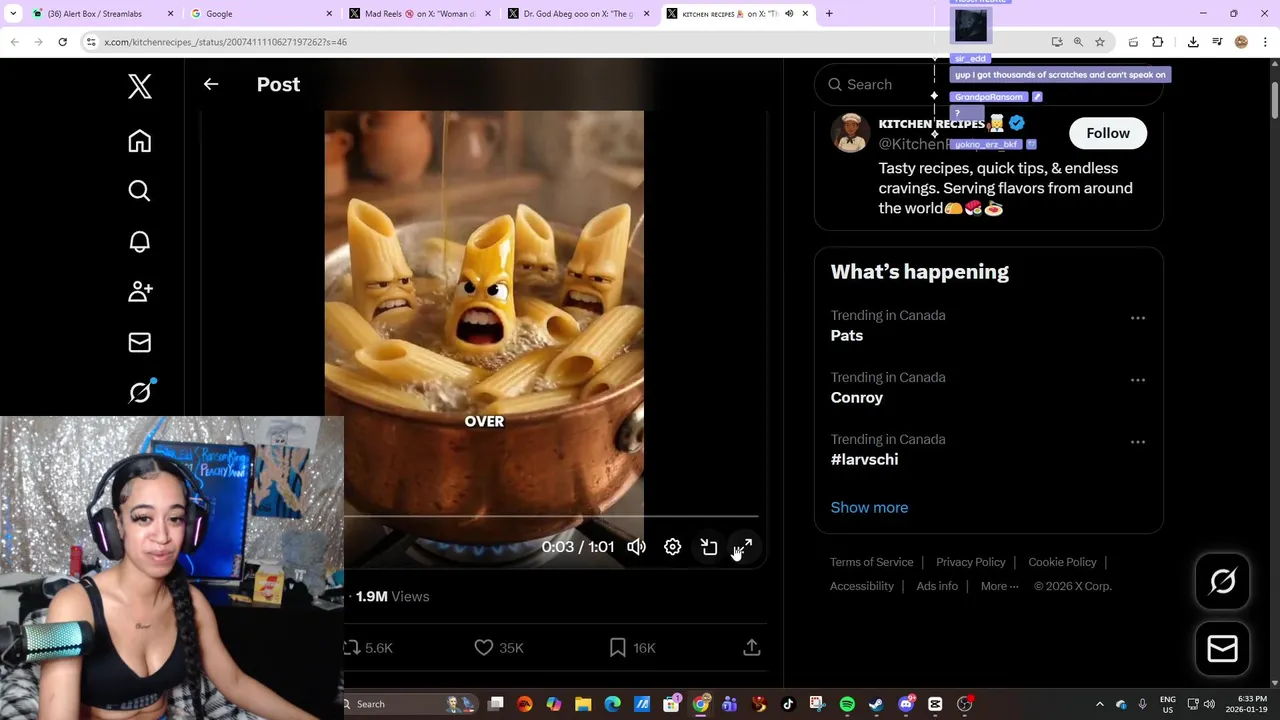
Task: Open trending hashtag #larvschi
Action: tap(864, 460)
